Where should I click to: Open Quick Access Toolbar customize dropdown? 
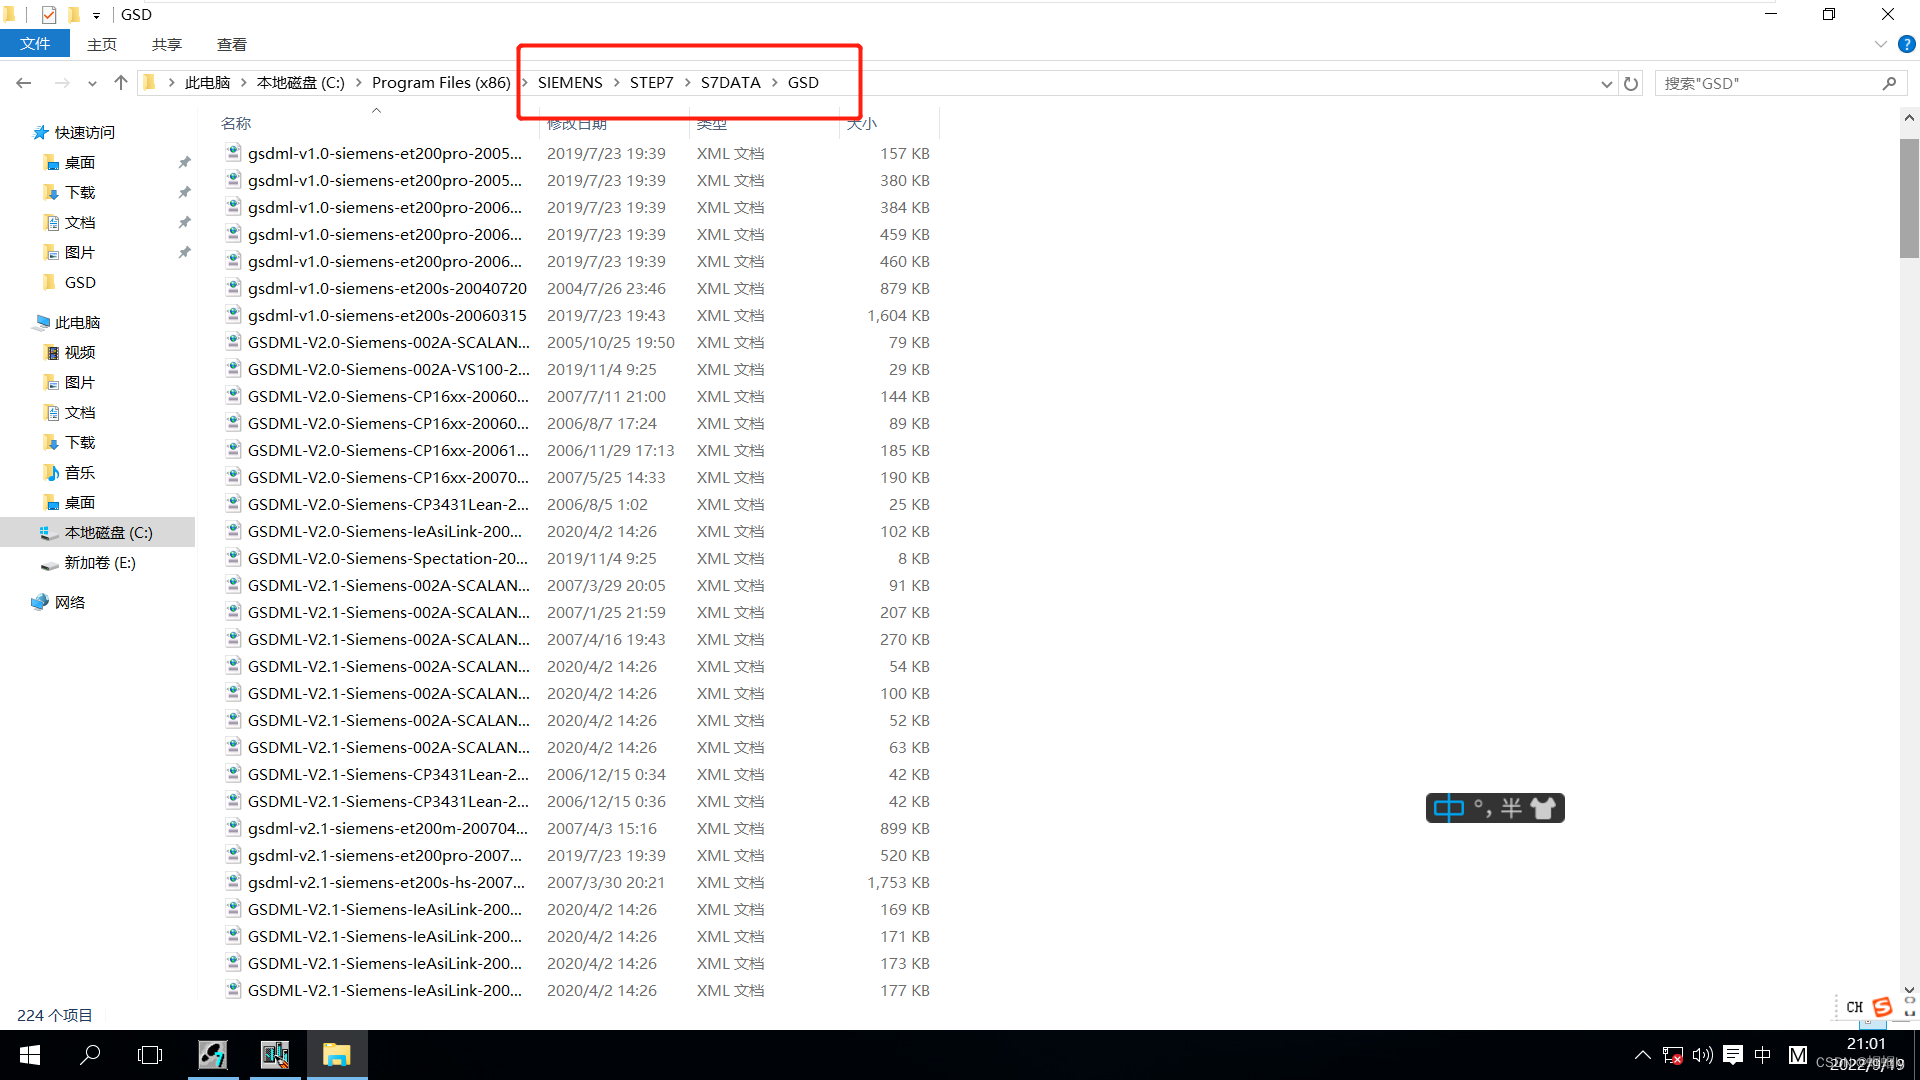(96, 15)
